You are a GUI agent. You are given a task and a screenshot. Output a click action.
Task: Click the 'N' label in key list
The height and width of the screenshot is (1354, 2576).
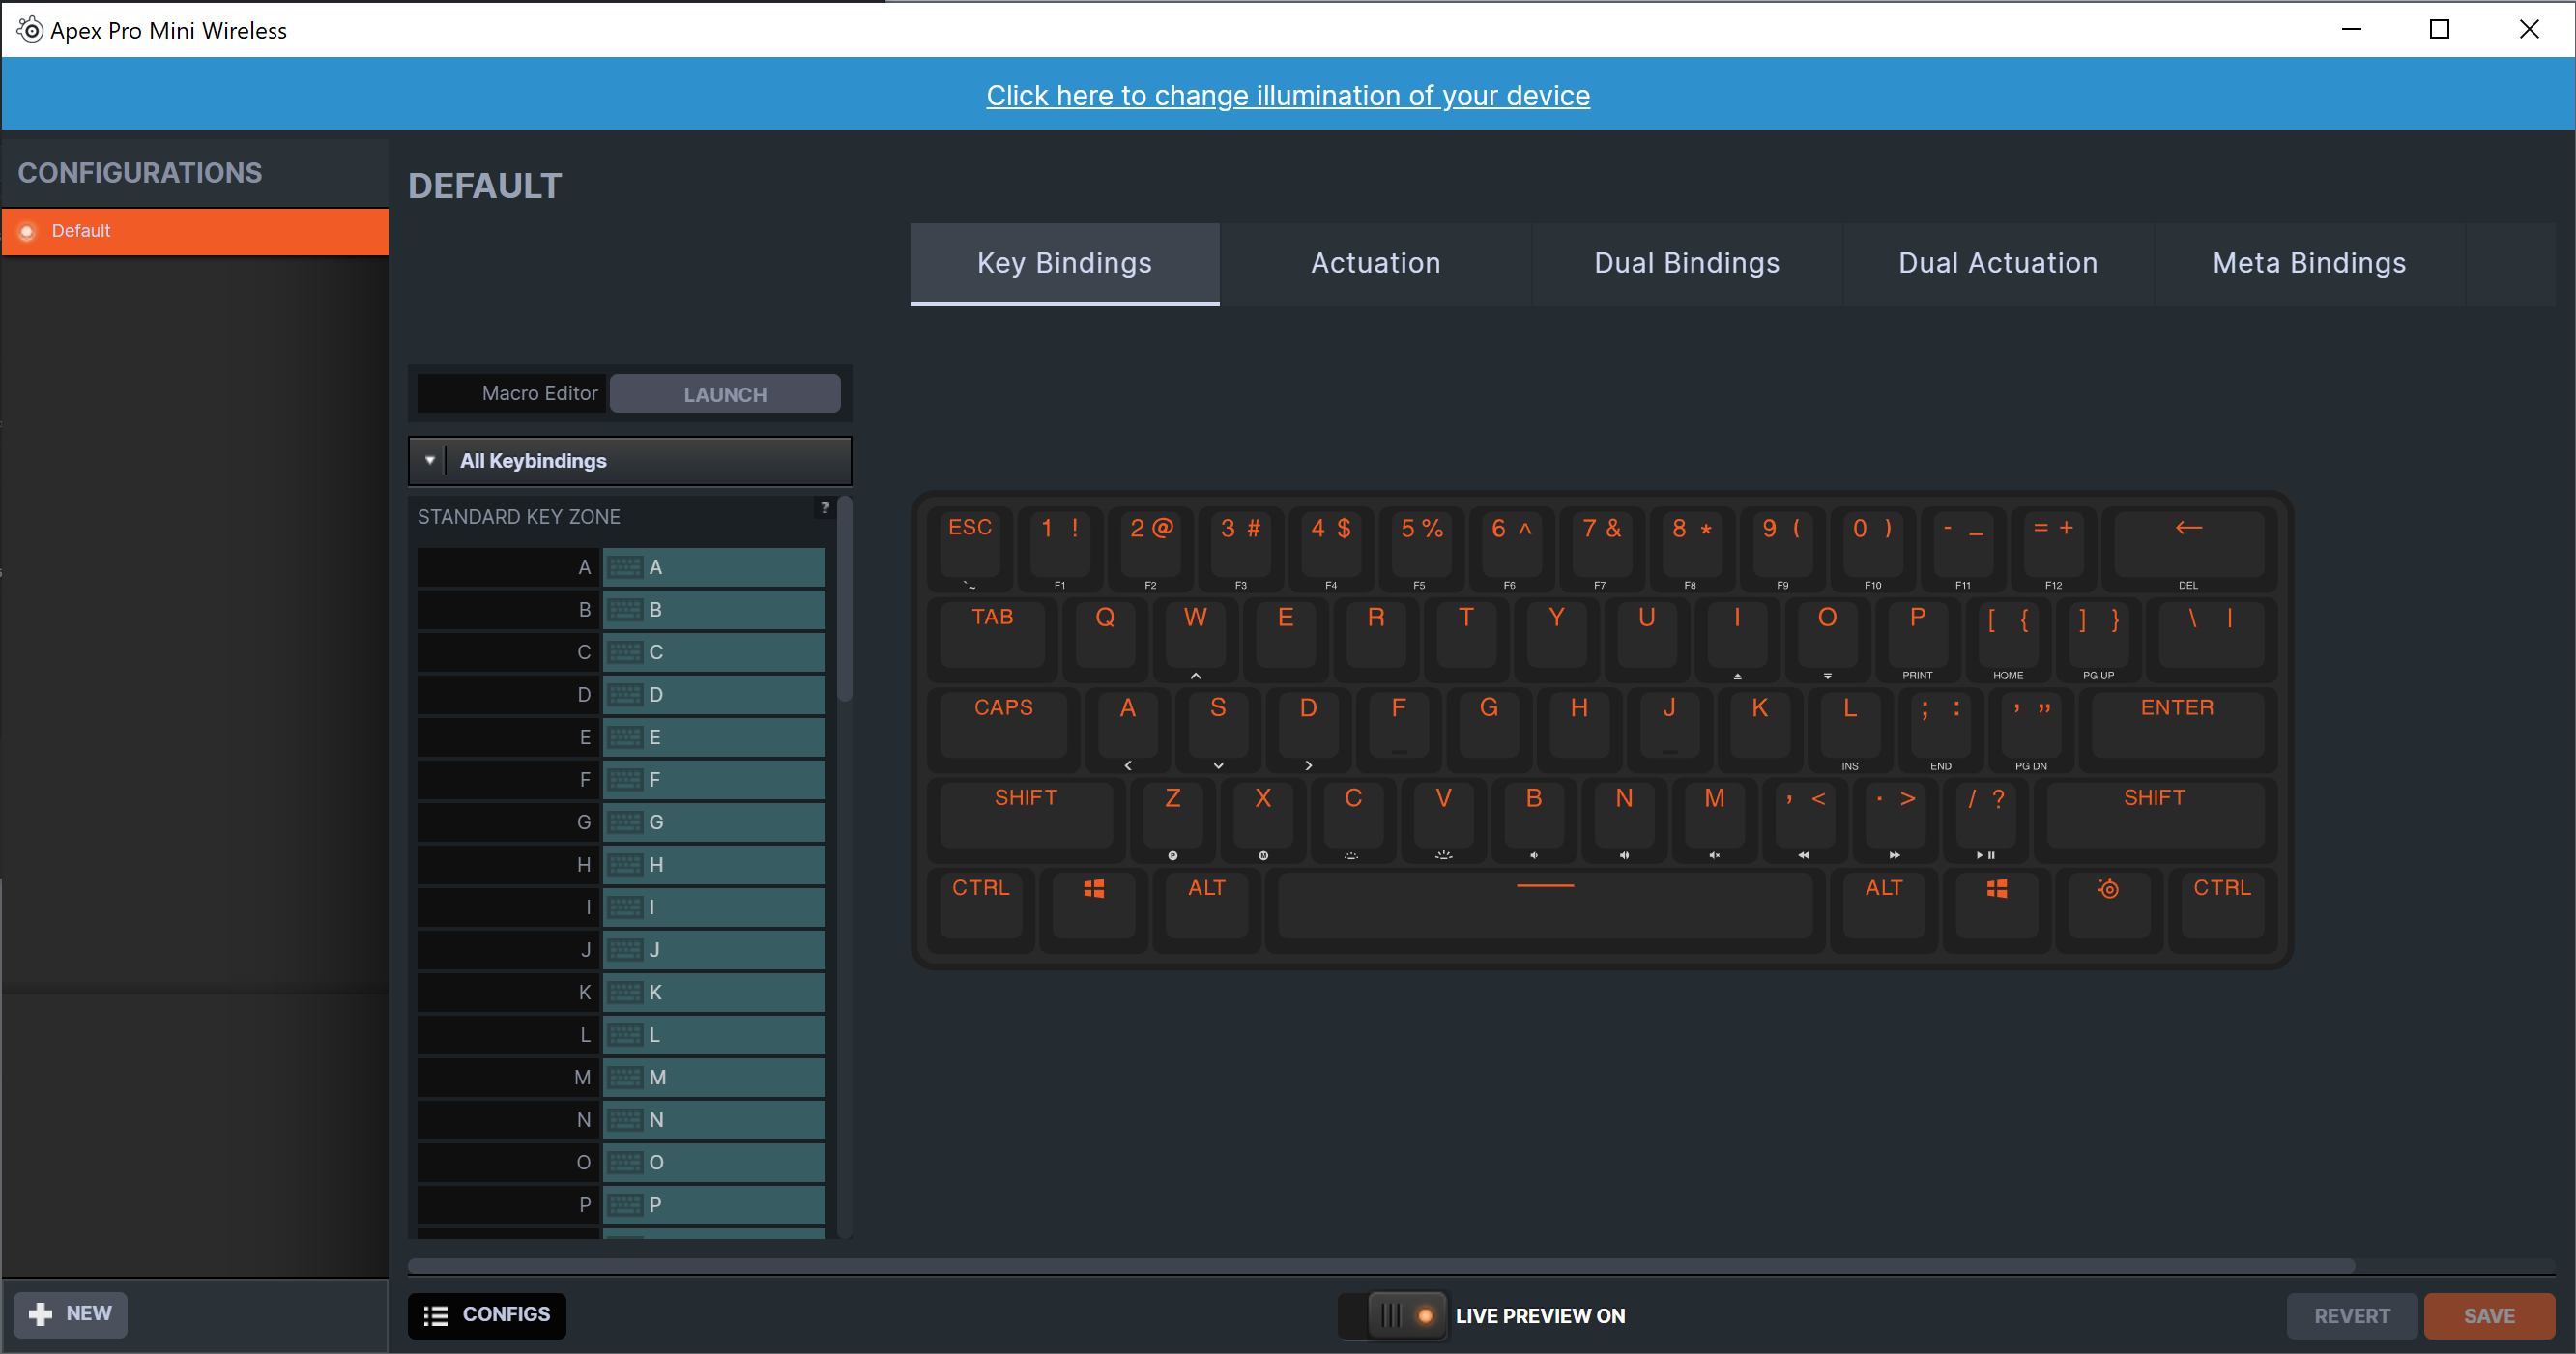click(584, 1120)
